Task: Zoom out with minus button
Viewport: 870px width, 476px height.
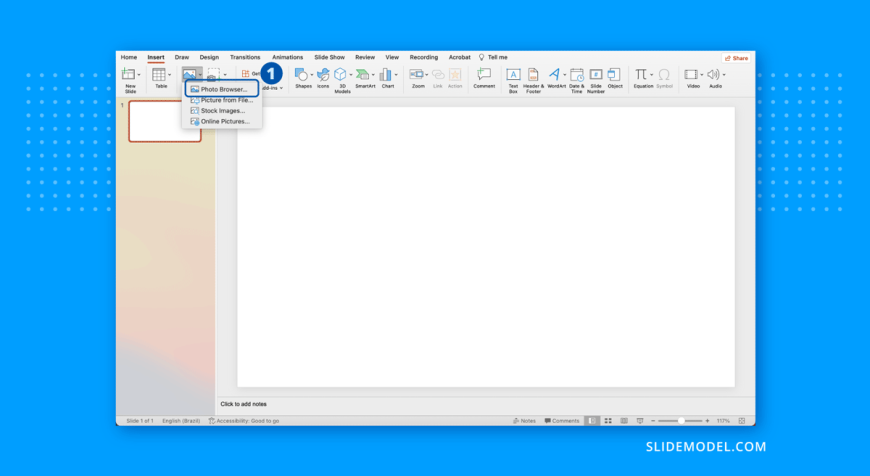Action: [653, 421]
